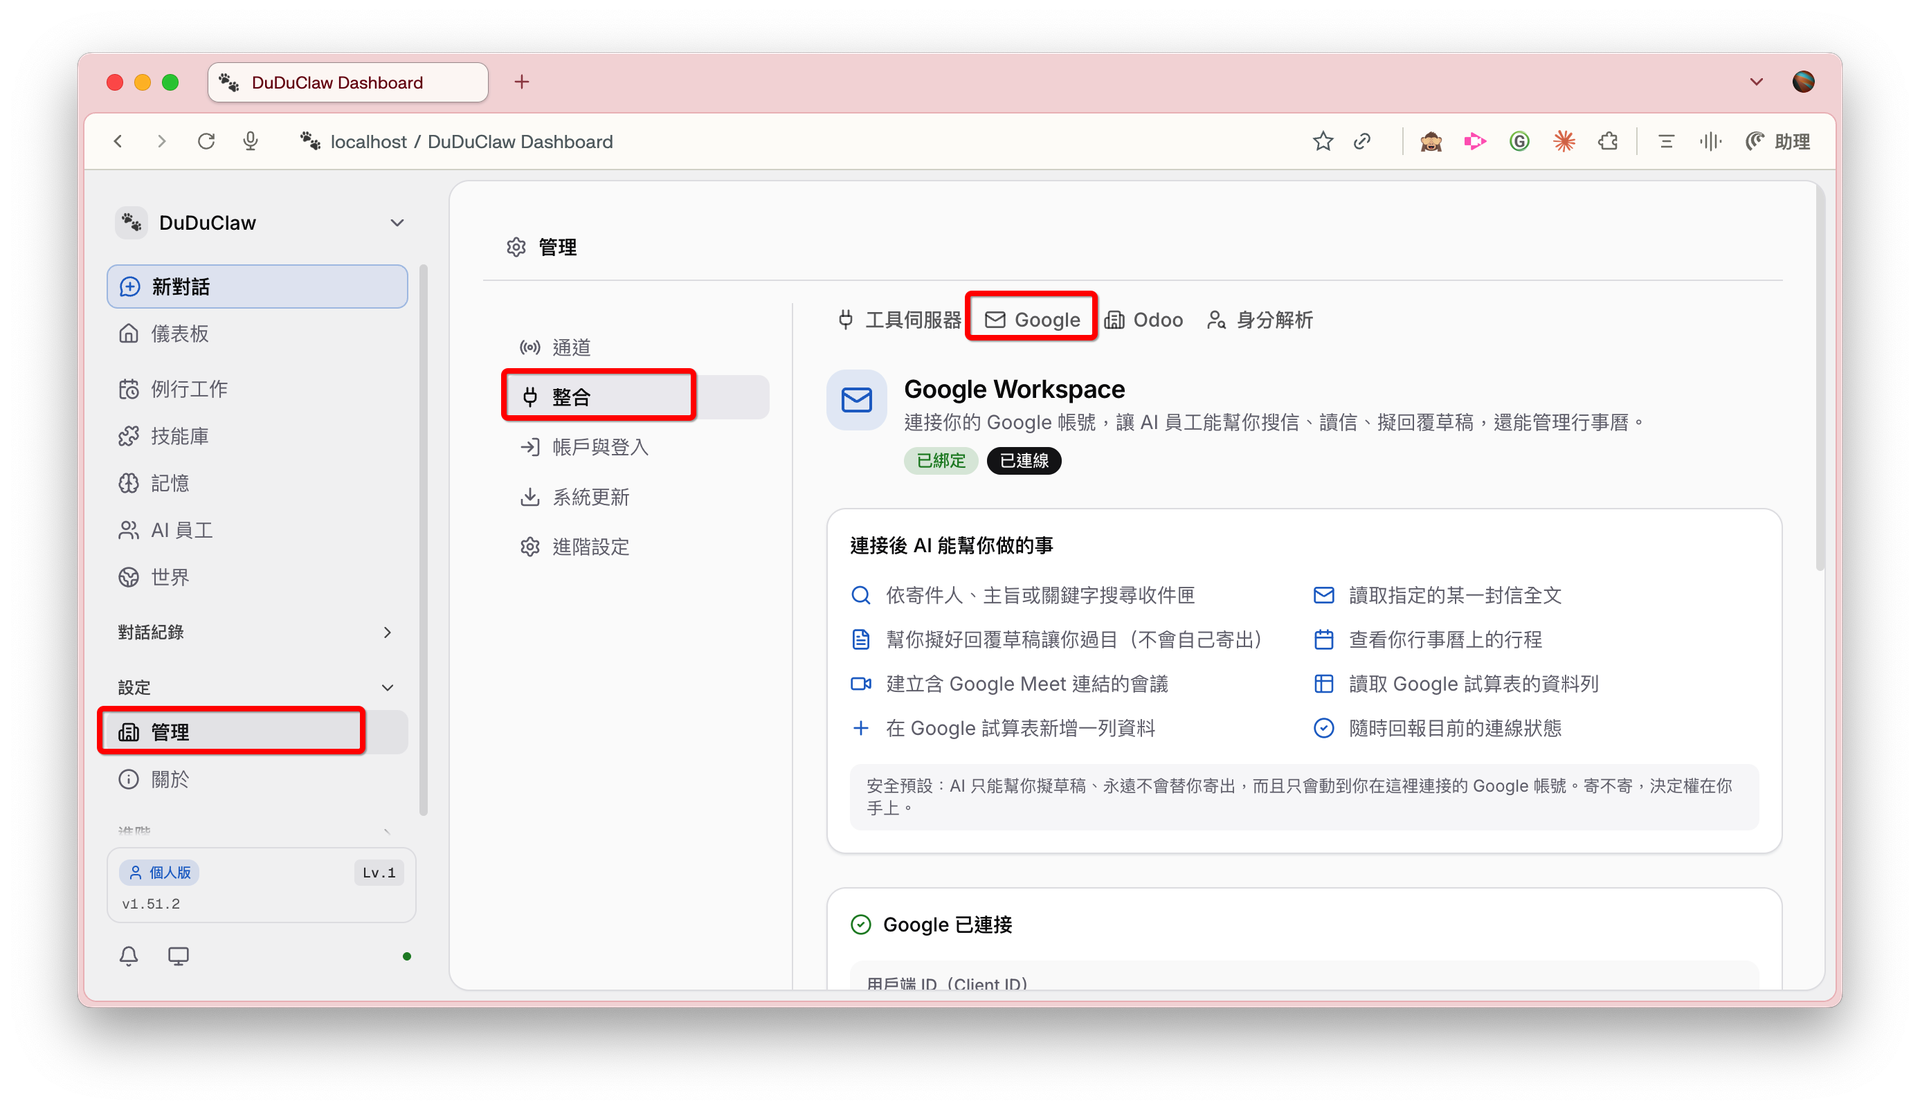Click the orange starburst extension icon
Image resolution: width=1920 pixels, height=1110 pixels.
click(1564, 142)
